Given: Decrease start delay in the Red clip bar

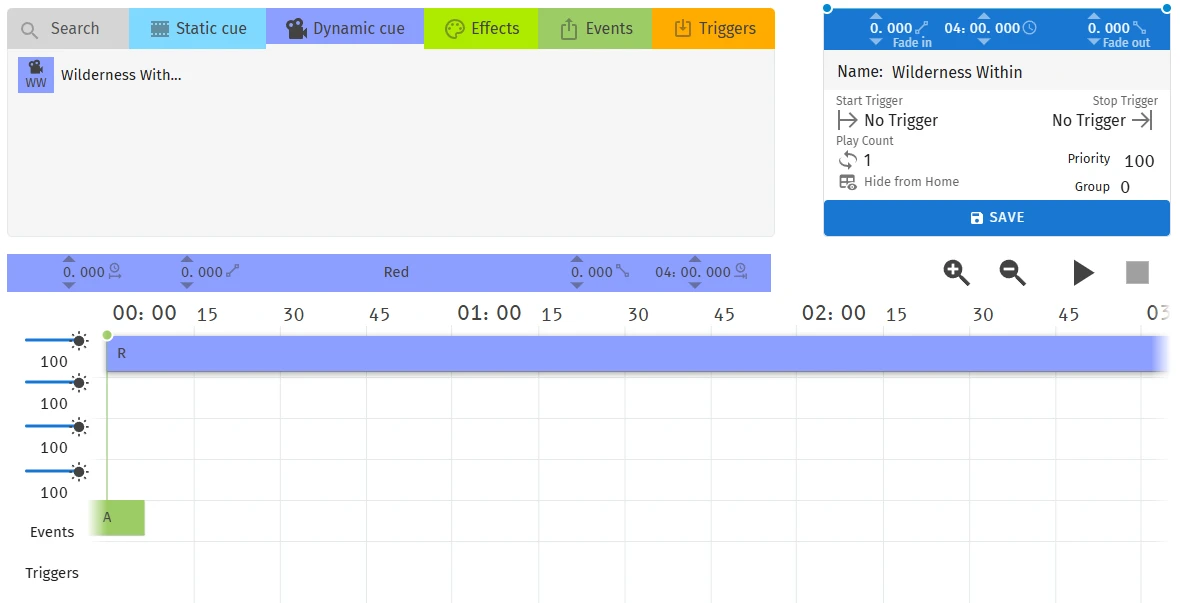Looking at the screenshot, I should pyautogui.click(x=68, y=285).
